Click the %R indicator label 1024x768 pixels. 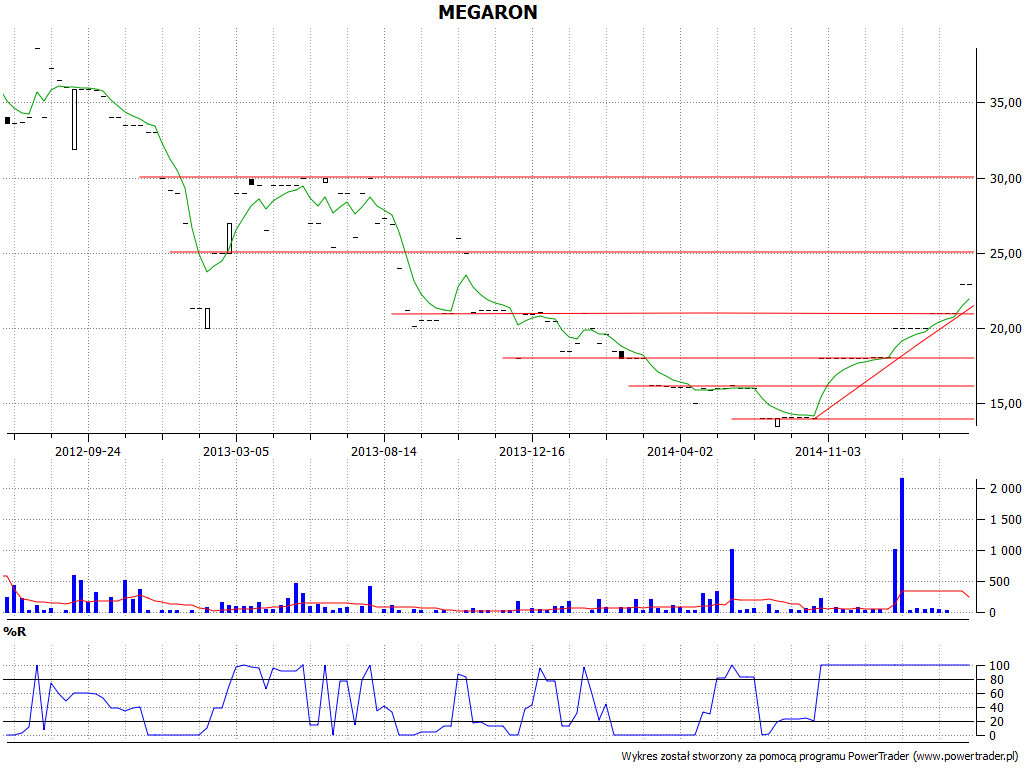point(15,632)
